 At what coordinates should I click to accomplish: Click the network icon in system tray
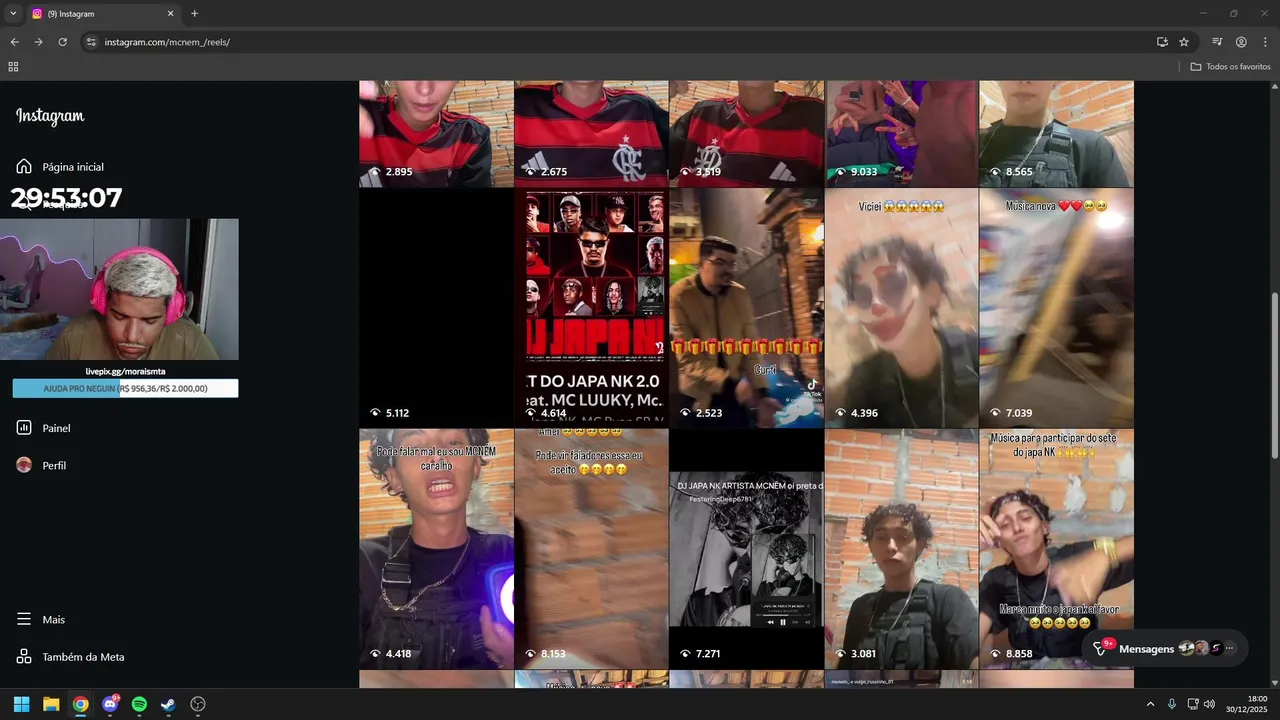(x=1193, y=704)
